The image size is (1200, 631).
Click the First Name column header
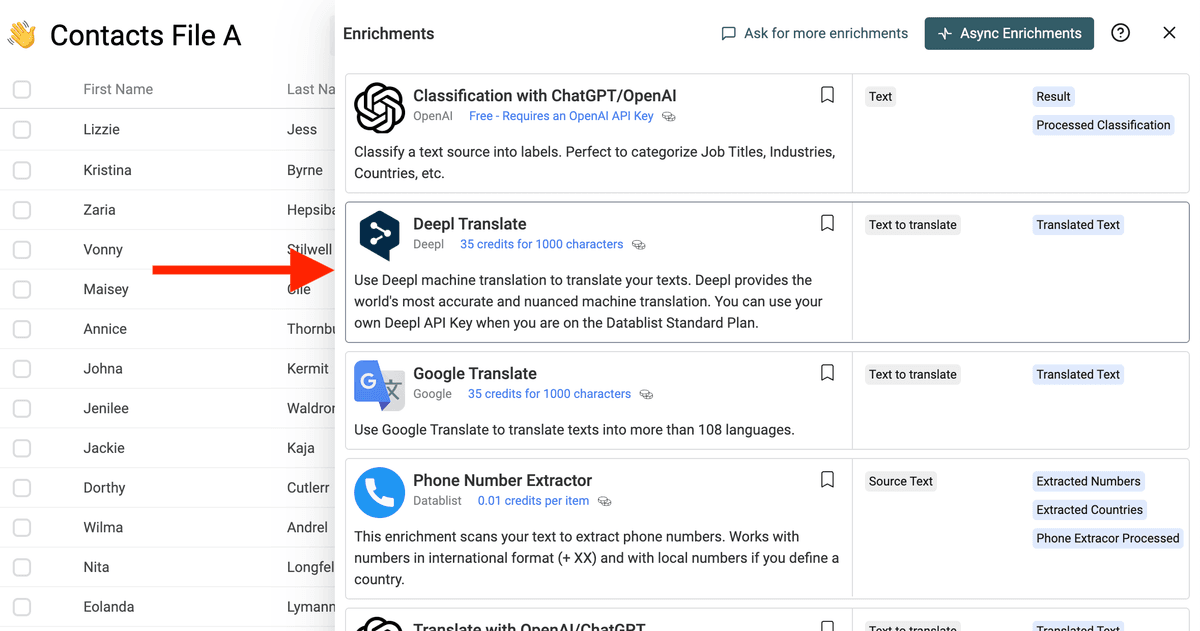tap(118, 89)
